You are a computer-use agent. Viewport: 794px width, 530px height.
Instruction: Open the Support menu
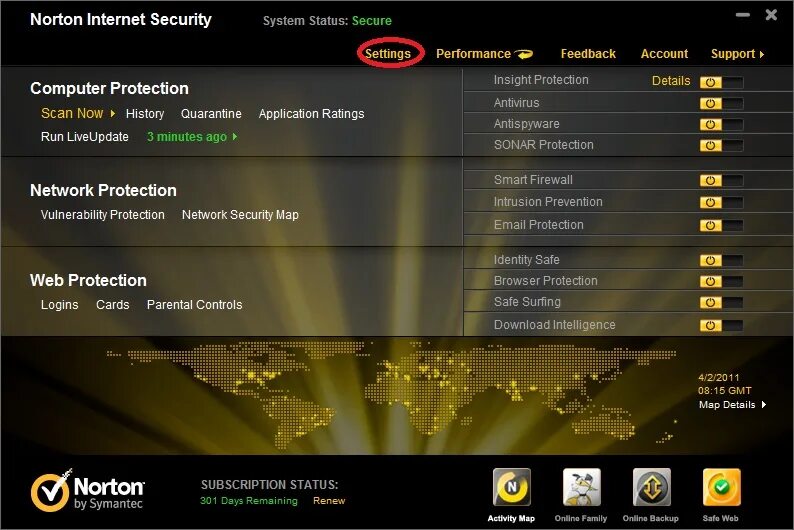pyautogui.click(x=733, y=54)
